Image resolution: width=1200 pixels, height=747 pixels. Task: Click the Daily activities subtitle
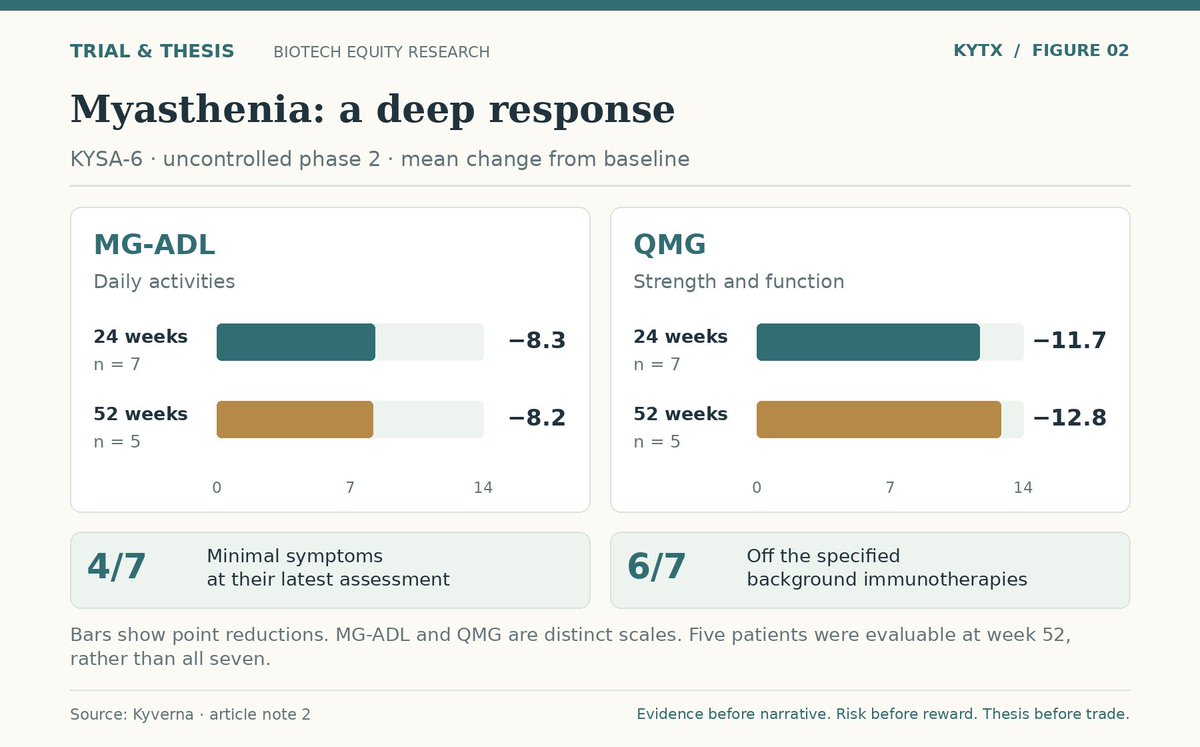pyautogui.click(x=164, y=282)
